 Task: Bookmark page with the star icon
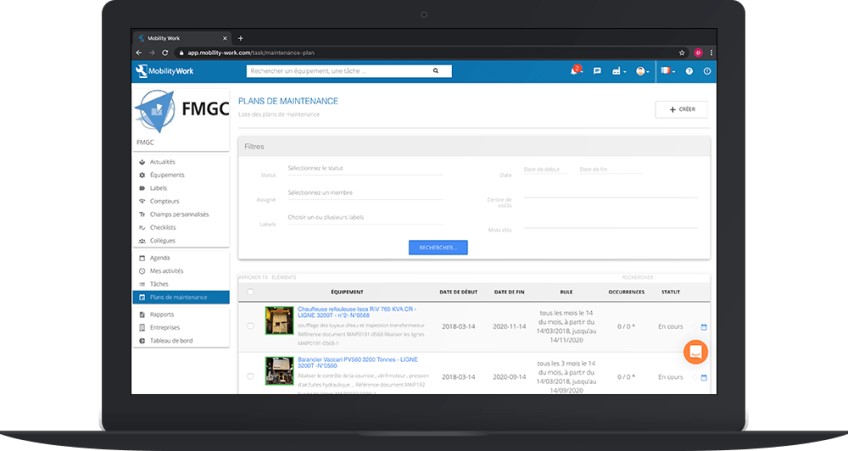(x=682, y=52)
